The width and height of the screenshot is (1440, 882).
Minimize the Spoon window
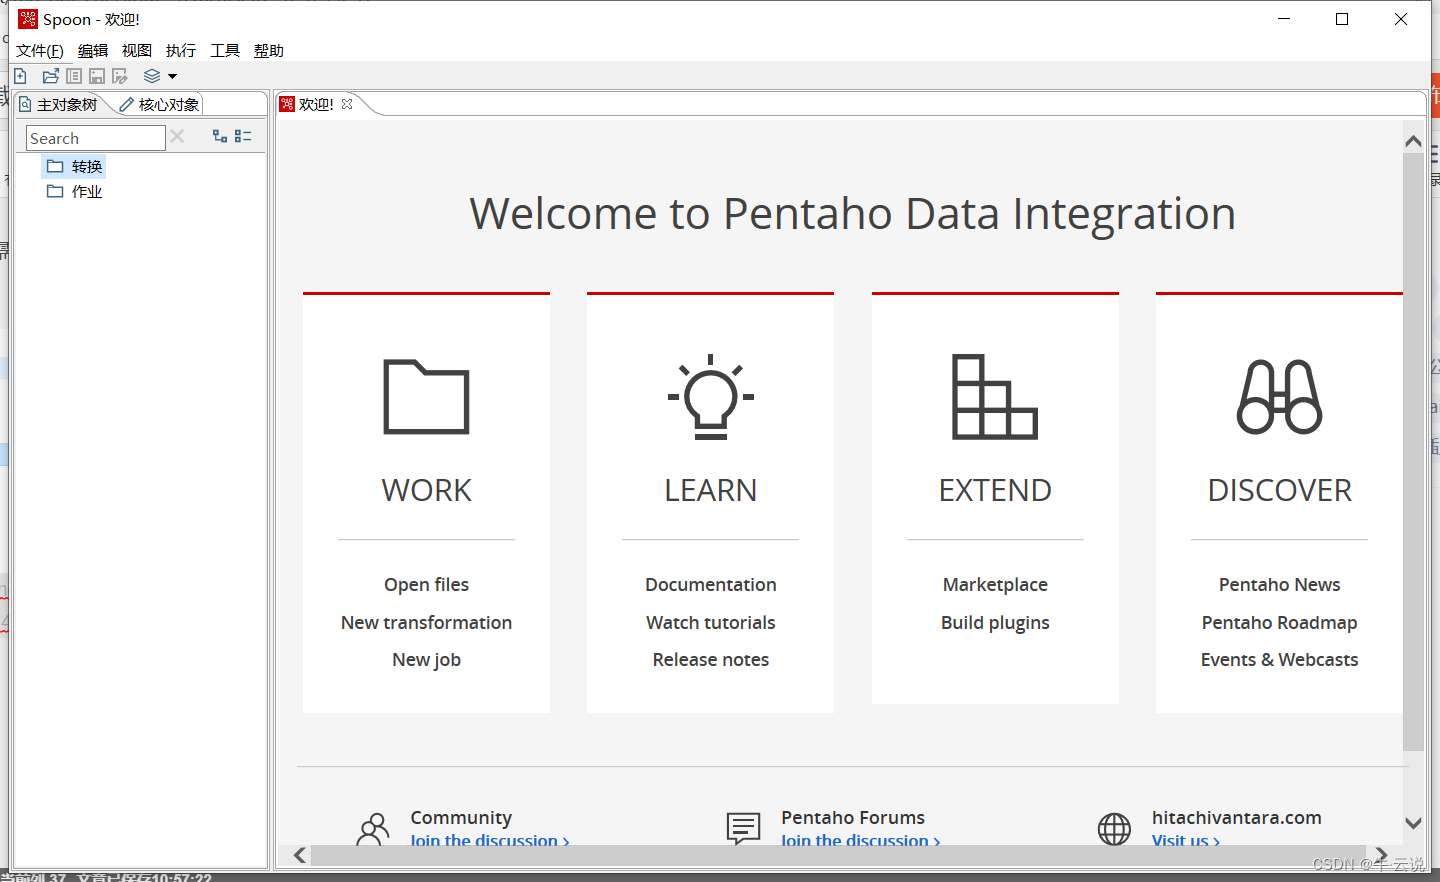(1285, 19)
